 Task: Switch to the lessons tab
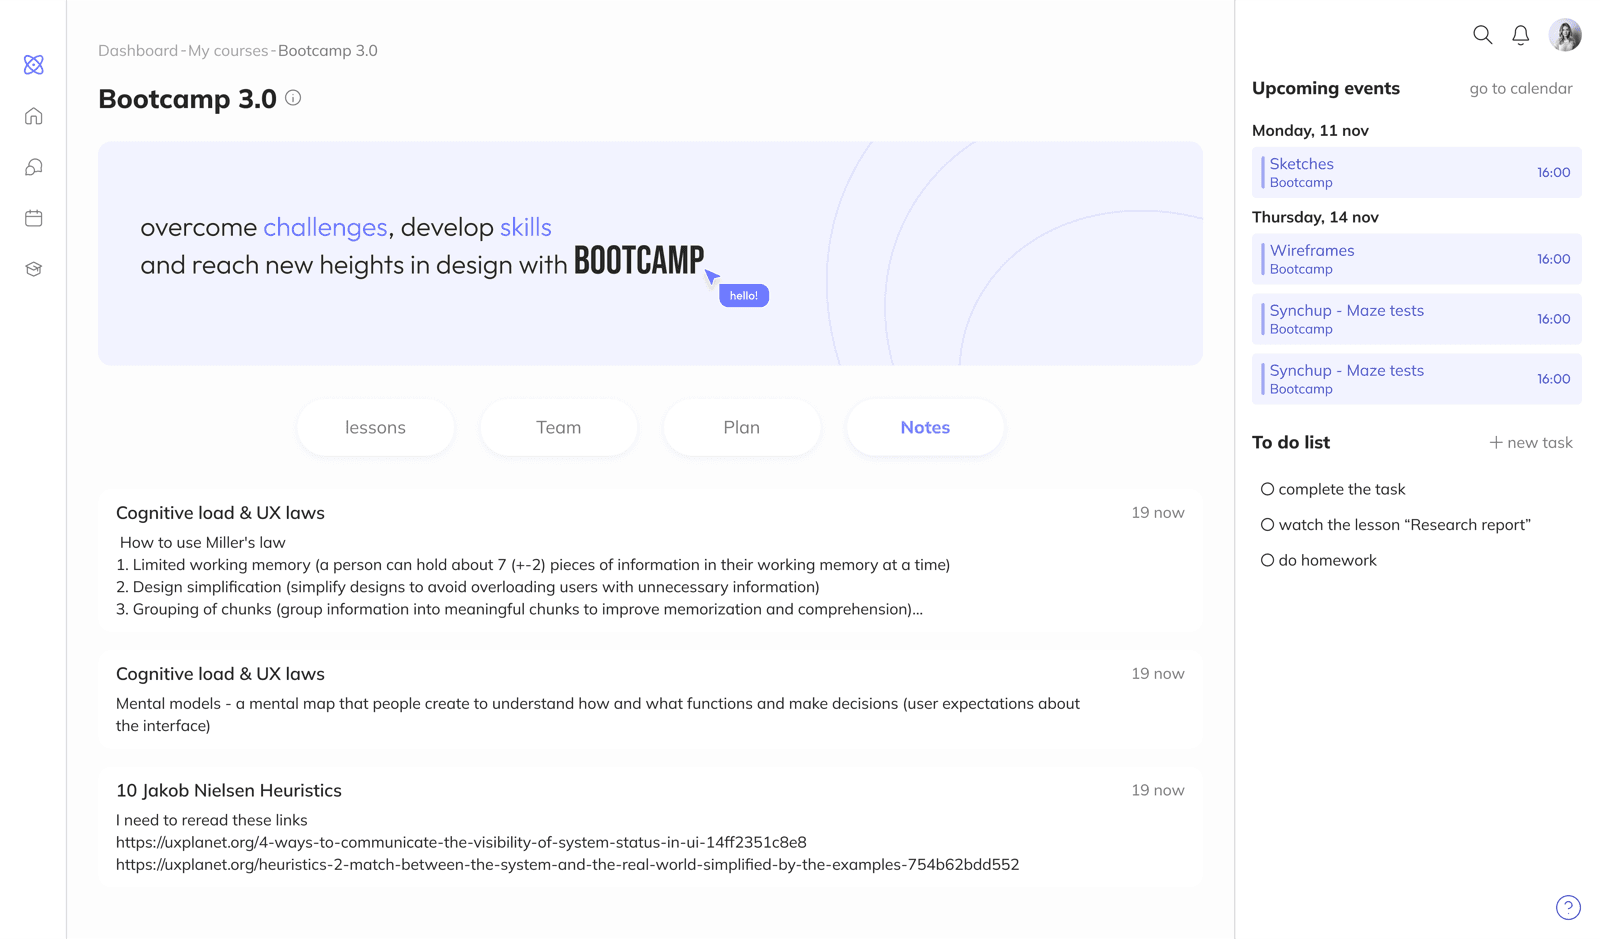pos(375,427)
